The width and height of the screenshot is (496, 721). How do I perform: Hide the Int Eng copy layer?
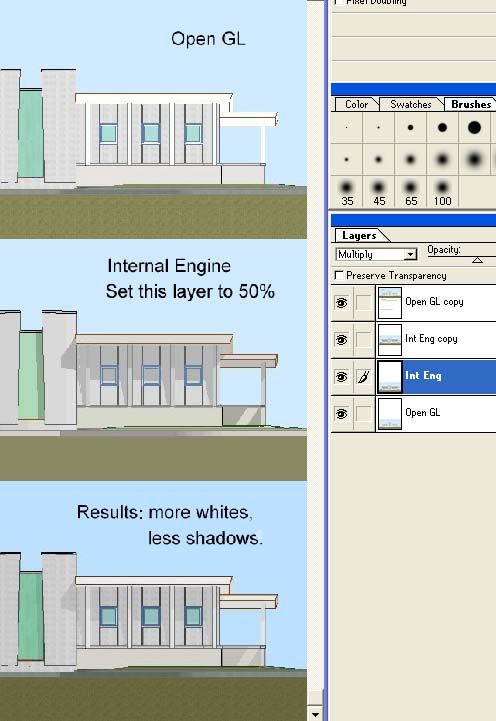click(x=342, y=340)
